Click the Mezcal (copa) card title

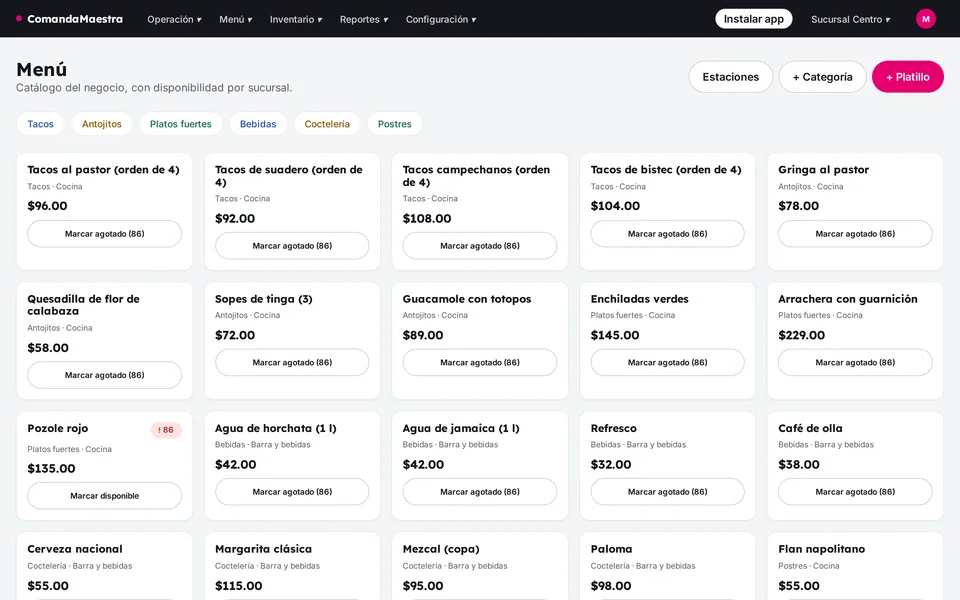pyautogui.click(x=441, y=549)
